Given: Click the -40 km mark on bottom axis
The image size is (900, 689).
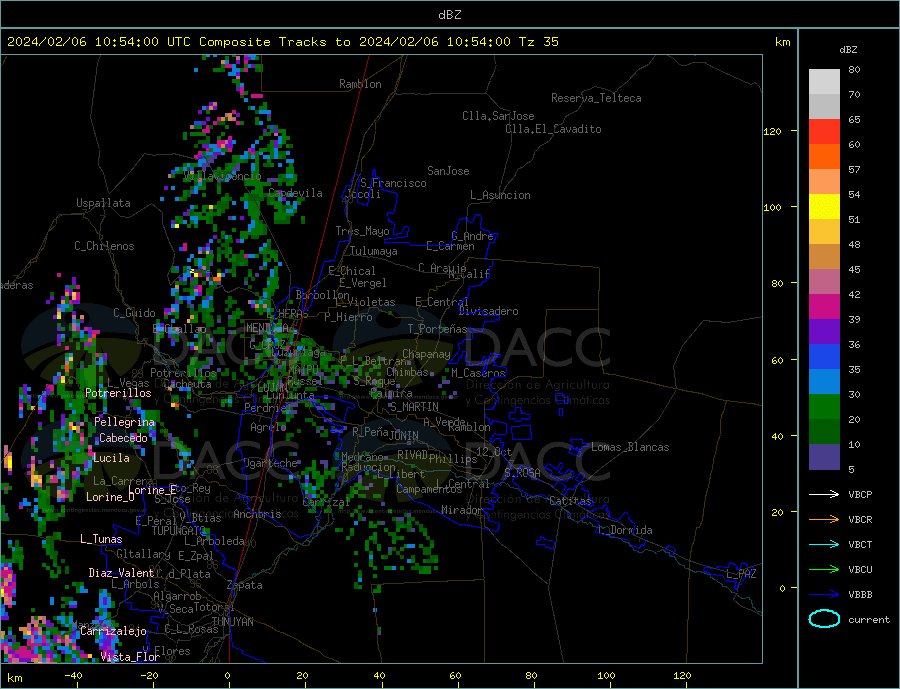Looking at the screenshot, I should point(73,676).
